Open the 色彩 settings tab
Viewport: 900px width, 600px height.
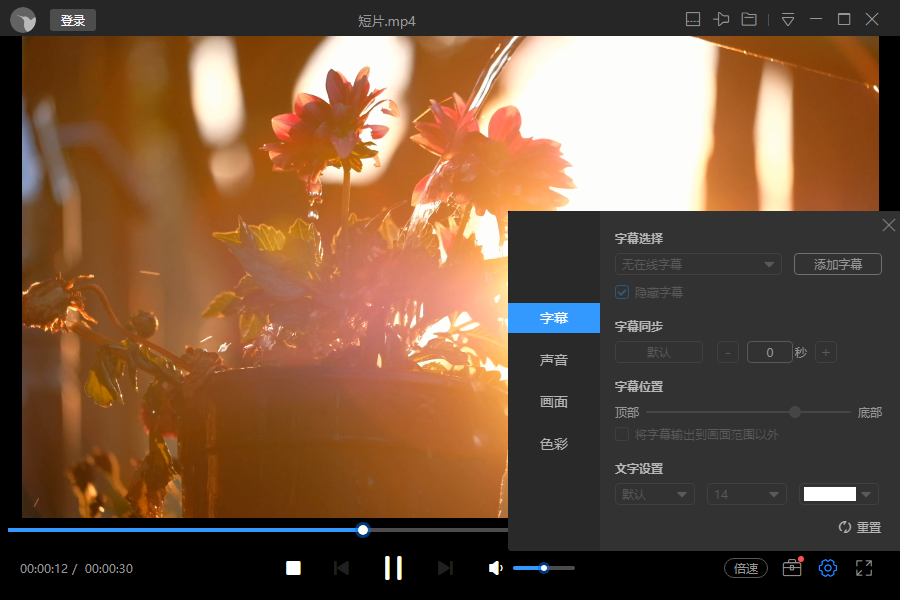pyautogui.click(x=554, y=443)
